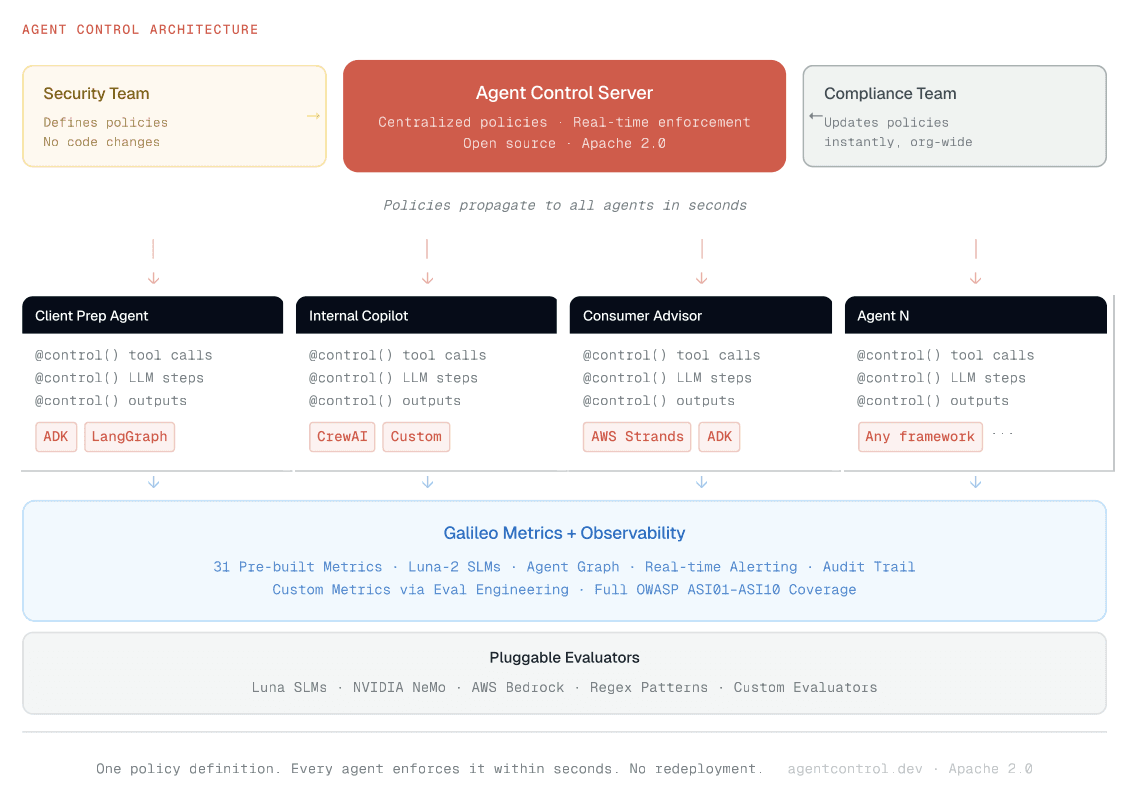Click the arrow icon in the Compliance Team card
This screenshot has width=1128, height=800.
[x=816, y=116]
